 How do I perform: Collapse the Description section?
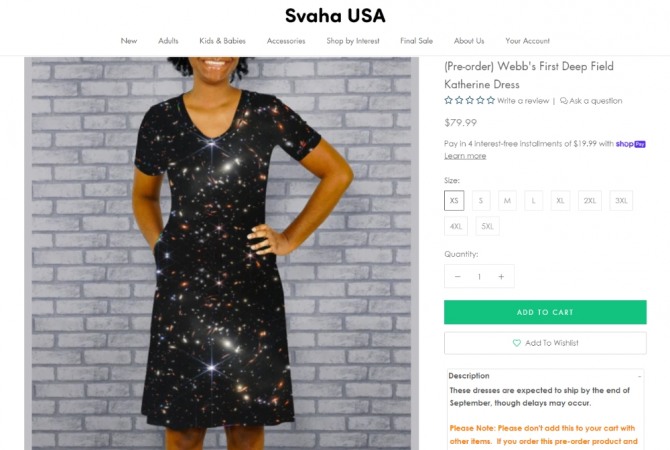639,376
